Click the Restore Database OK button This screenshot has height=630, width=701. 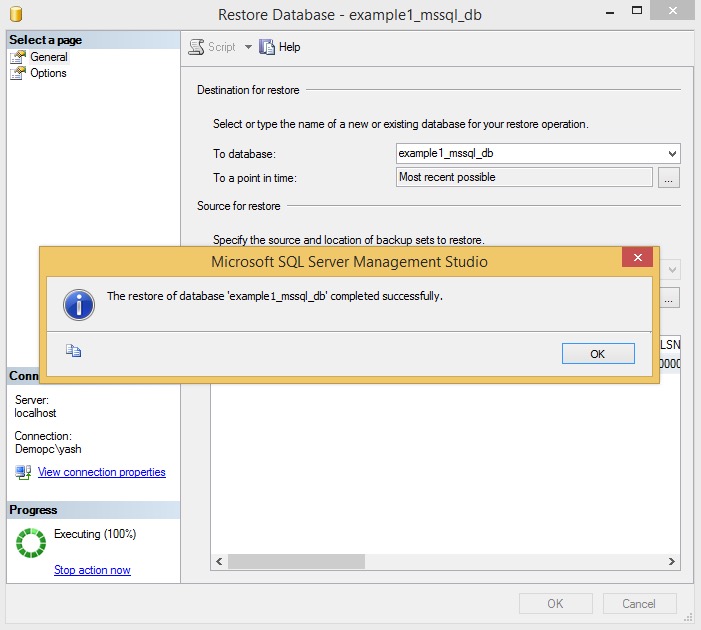pos(556,604)
